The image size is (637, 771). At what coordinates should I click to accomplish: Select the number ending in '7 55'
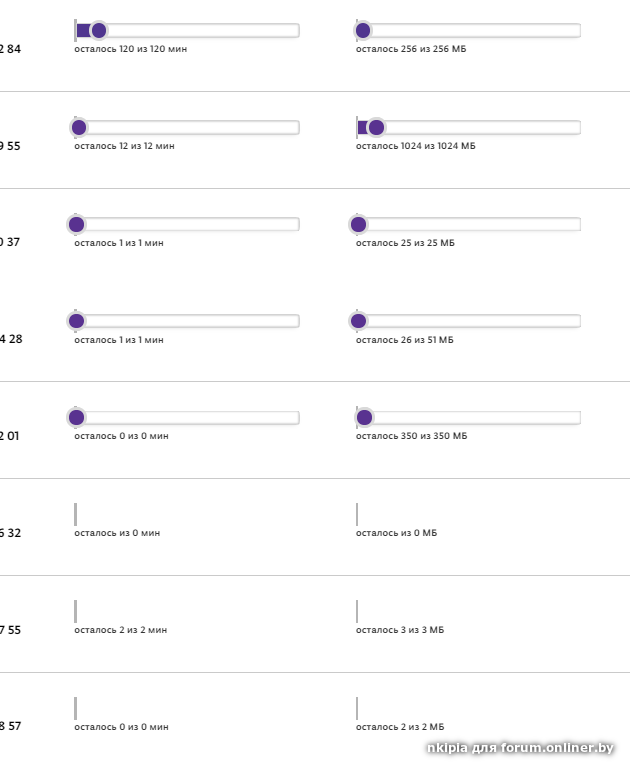[x=10, y=630]
